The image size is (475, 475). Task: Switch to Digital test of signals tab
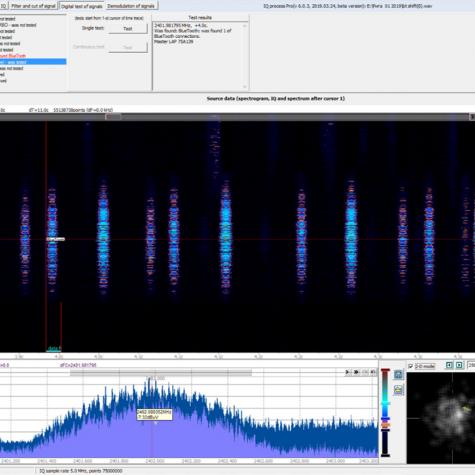82,6
